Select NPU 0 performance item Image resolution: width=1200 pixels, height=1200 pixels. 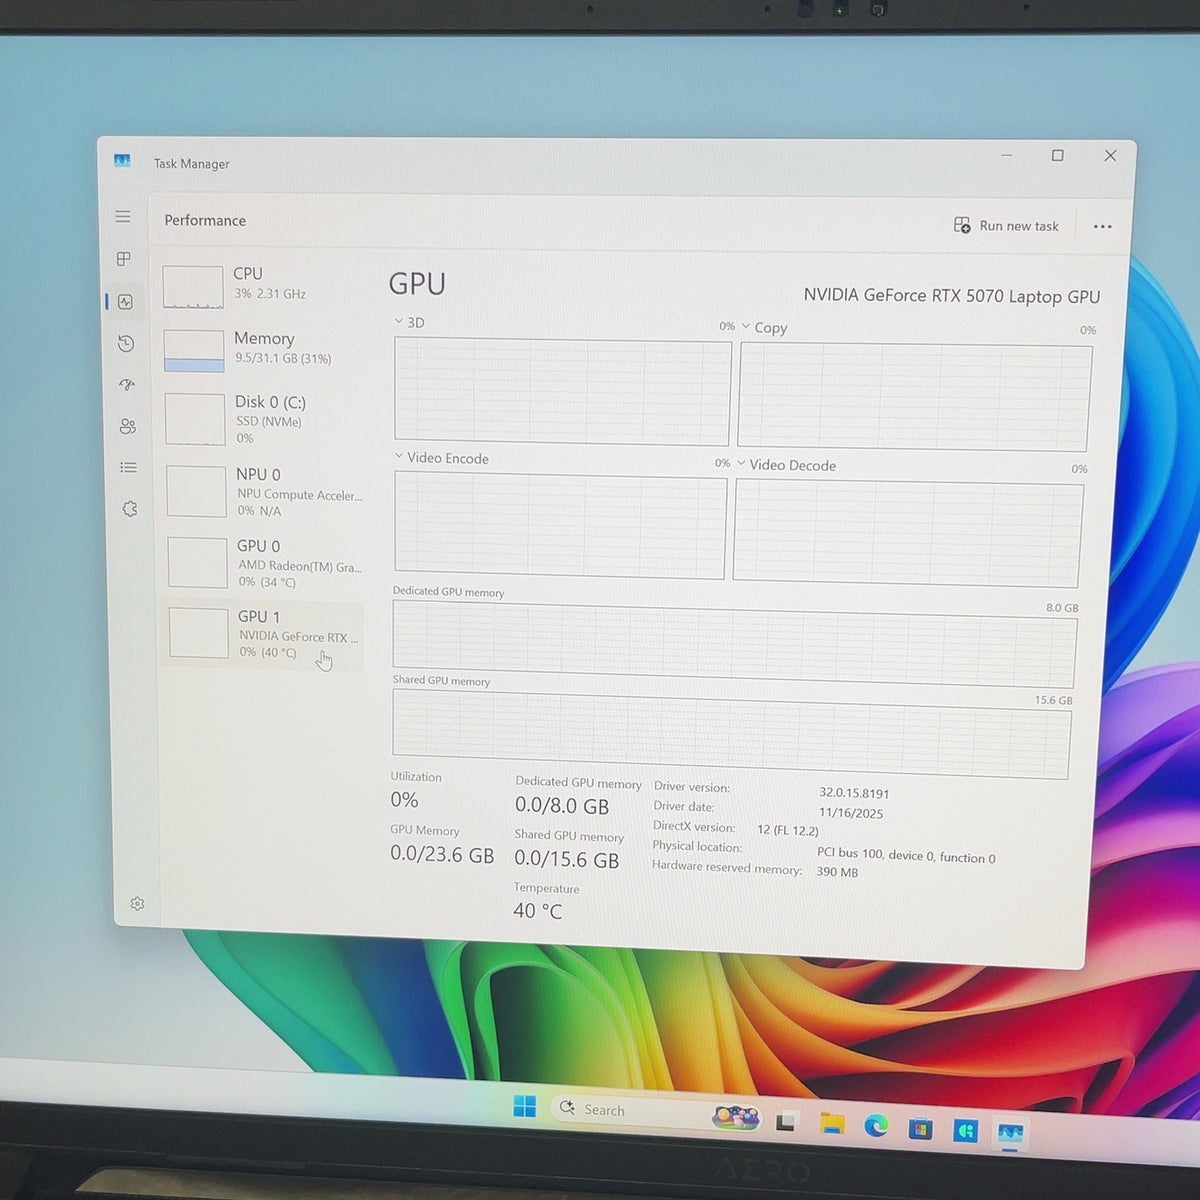(263, 491)
